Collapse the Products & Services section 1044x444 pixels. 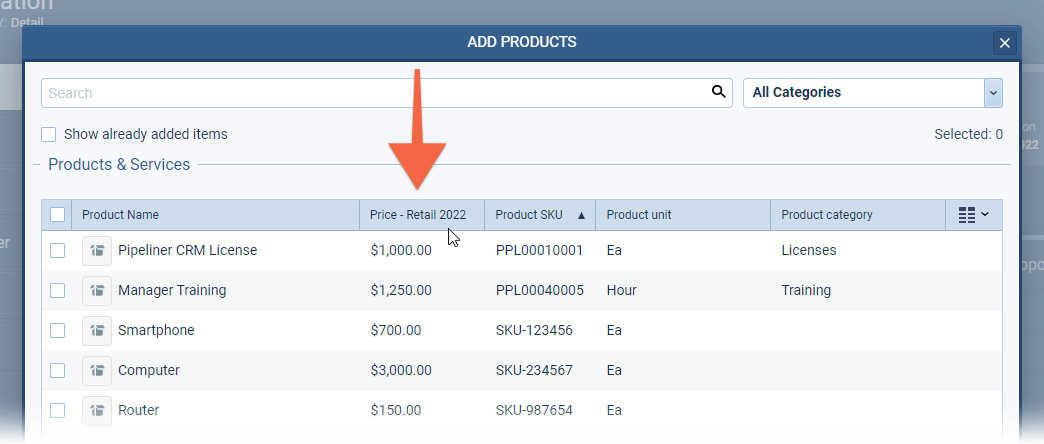pyautogui.click(x=38, y=165)
